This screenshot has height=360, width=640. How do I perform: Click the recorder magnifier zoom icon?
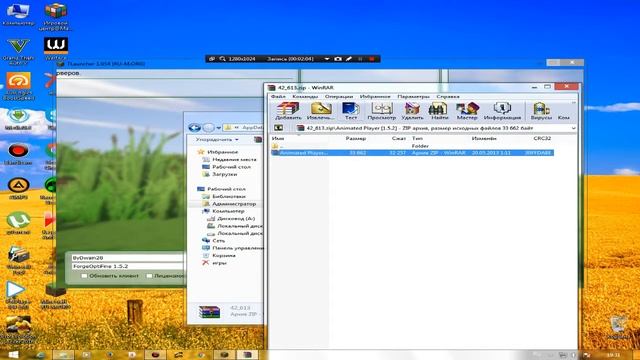click(x=222, y=59)
